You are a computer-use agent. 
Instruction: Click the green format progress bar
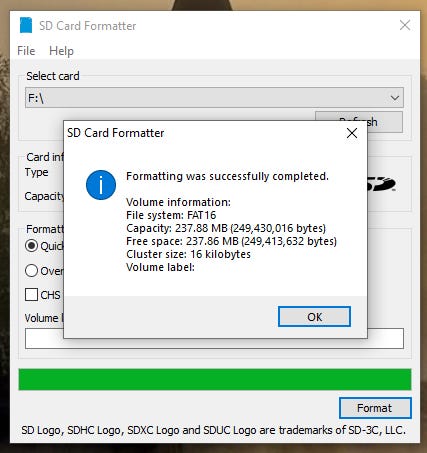[x=215, y=379]
